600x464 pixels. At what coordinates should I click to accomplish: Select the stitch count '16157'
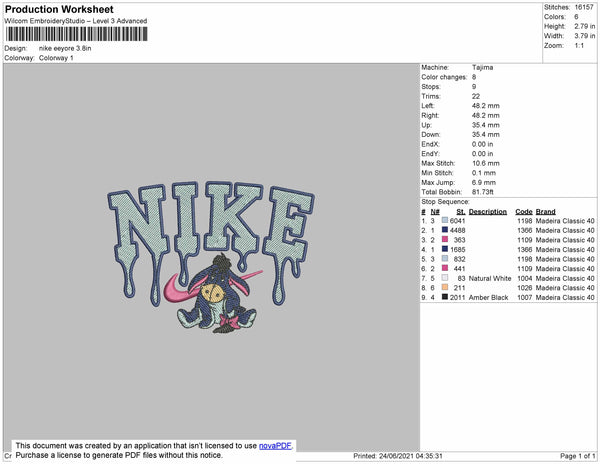point(584,7)
